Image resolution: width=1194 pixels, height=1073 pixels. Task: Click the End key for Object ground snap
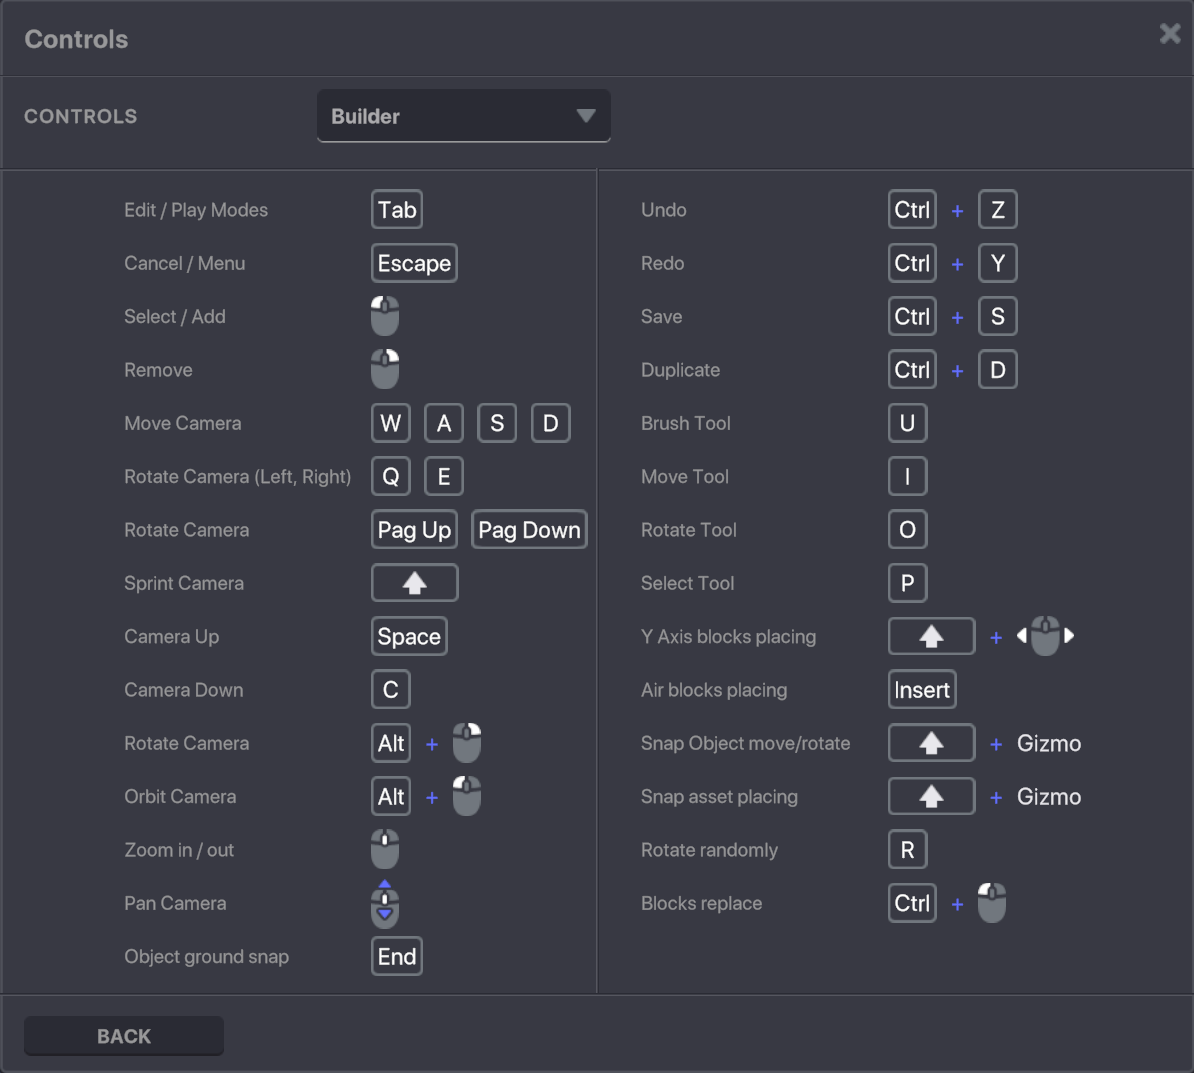point(397,956)
